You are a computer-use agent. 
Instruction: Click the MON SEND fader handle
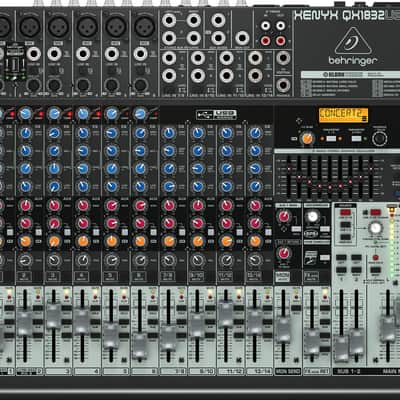(283, 330)
